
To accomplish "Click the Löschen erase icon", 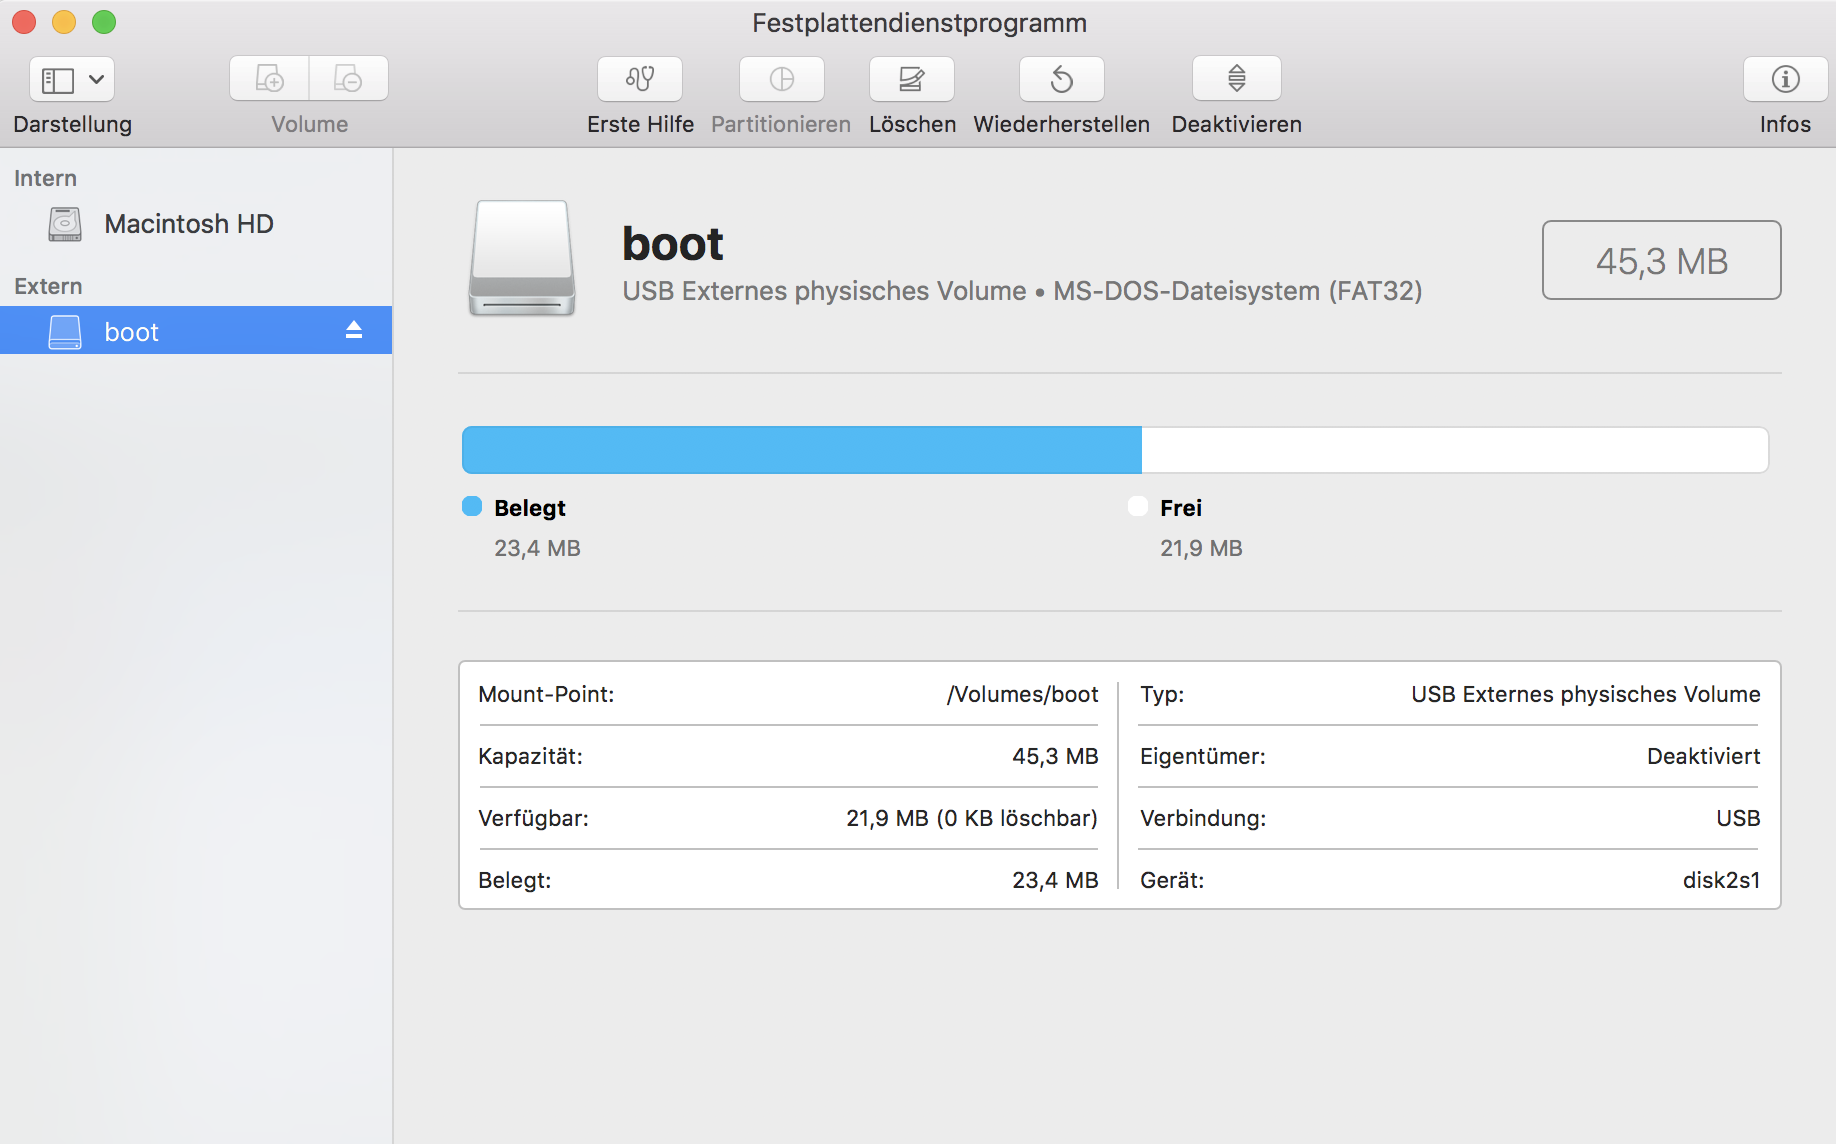I will [x=912, y=79].
